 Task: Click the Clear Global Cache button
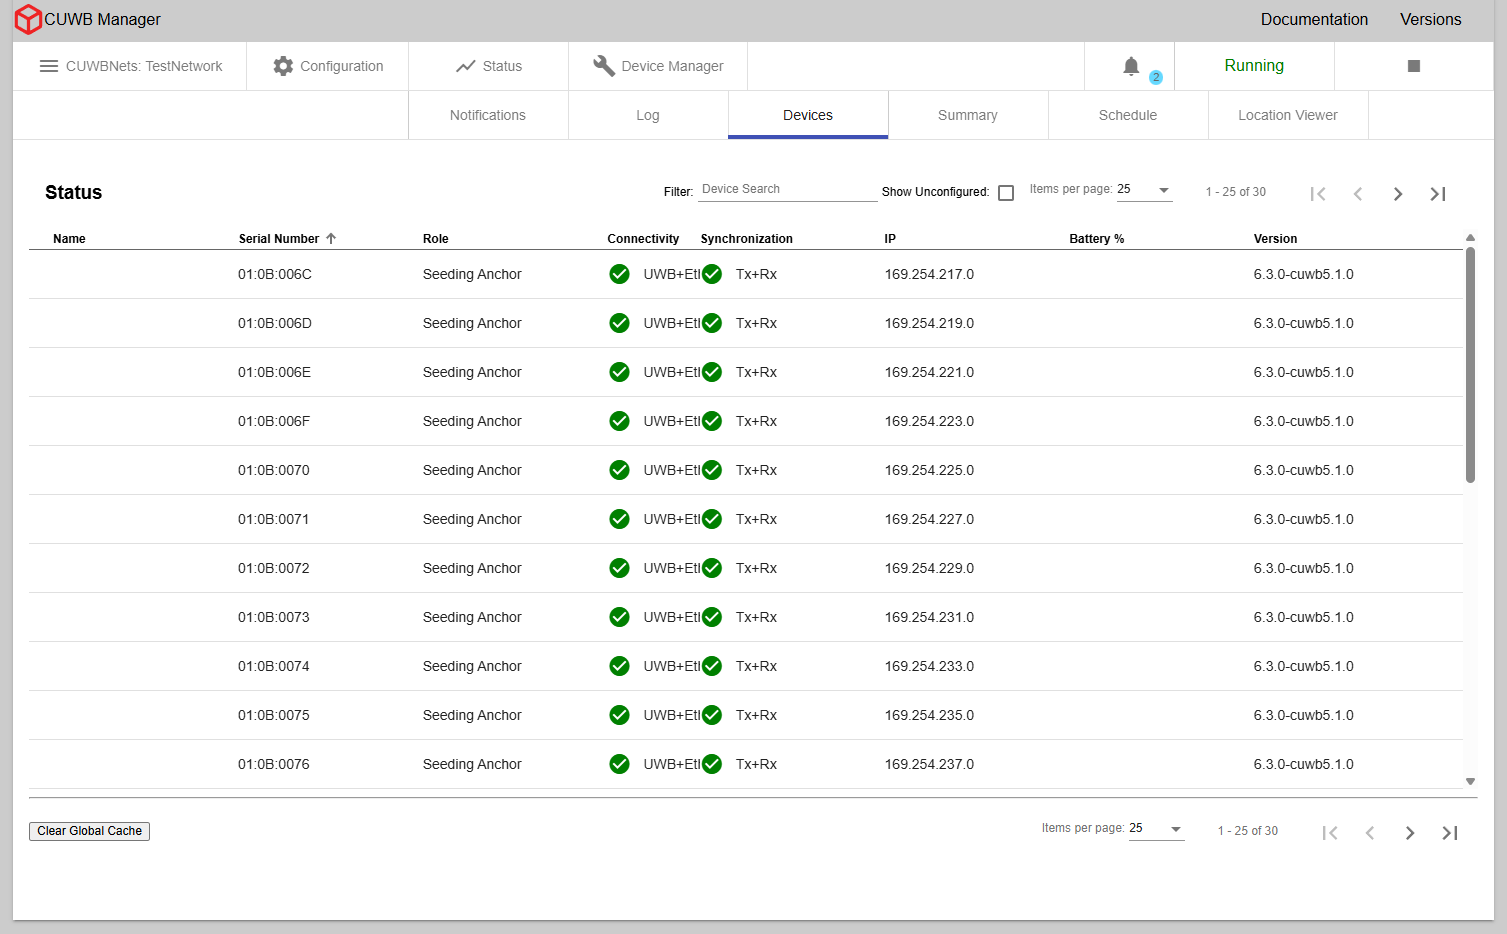89,831
